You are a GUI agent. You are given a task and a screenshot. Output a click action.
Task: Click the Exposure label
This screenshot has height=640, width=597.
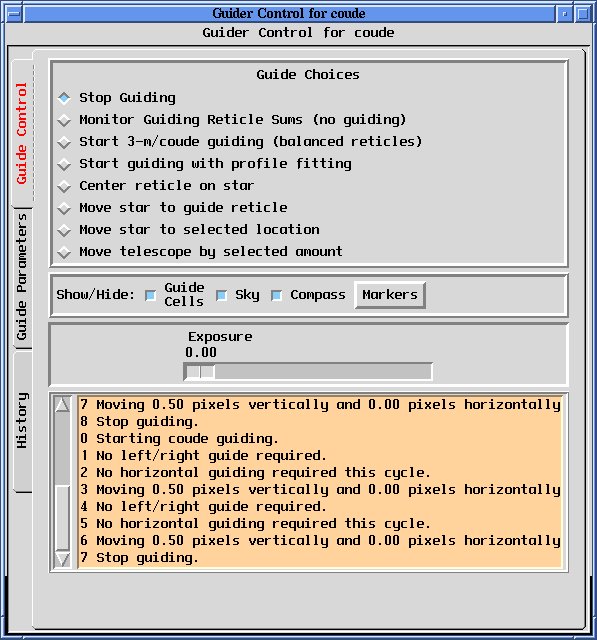point(220,337)
